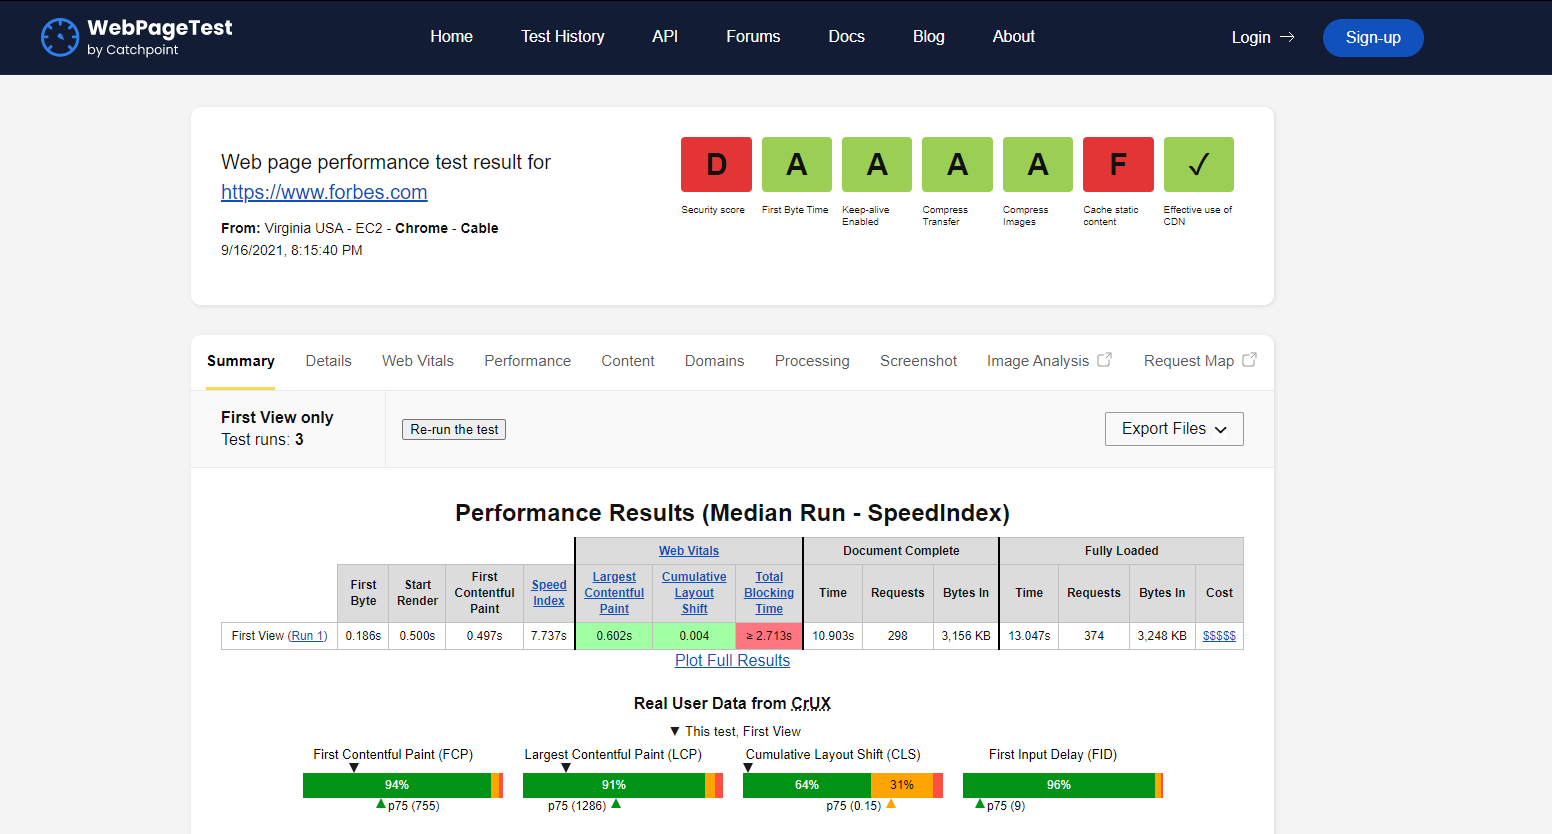The height and width of the screenshot is (834, 1552).
Task: Switch to the Screenshot tab
Action: pyautogui.click(x=918, y=361)
